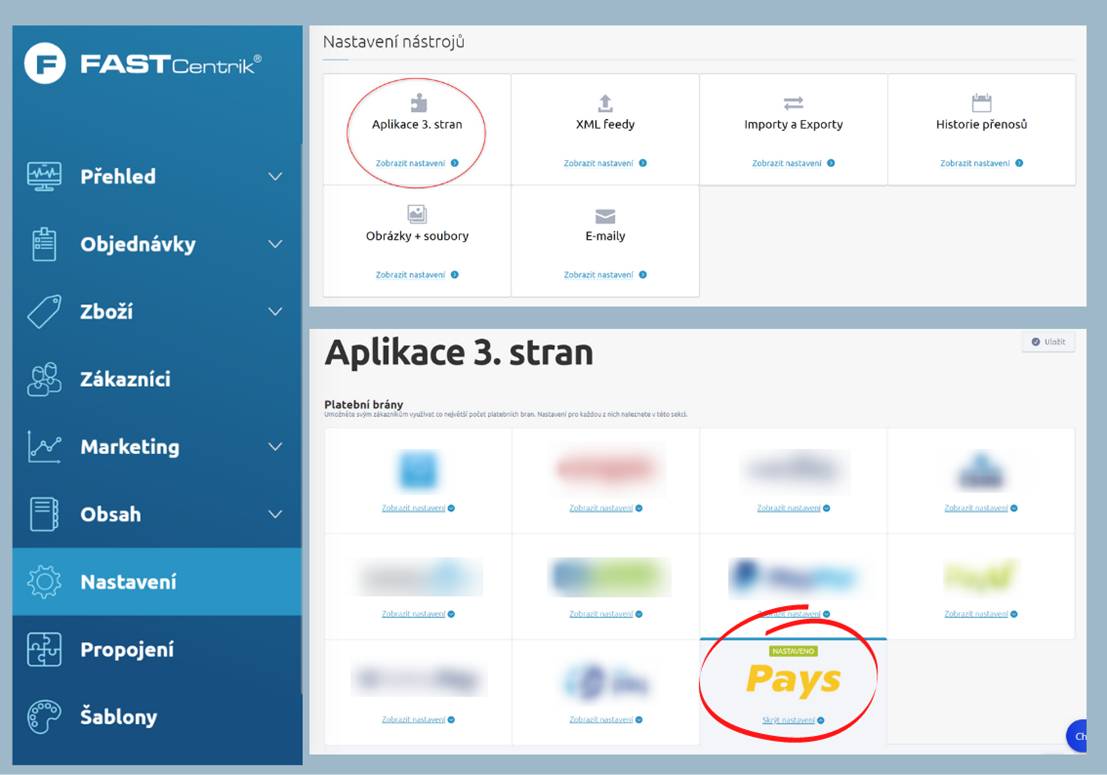Click the E-maily envelope icon
The width and height of the screenshot is (1107, 775).
[605, 216]
